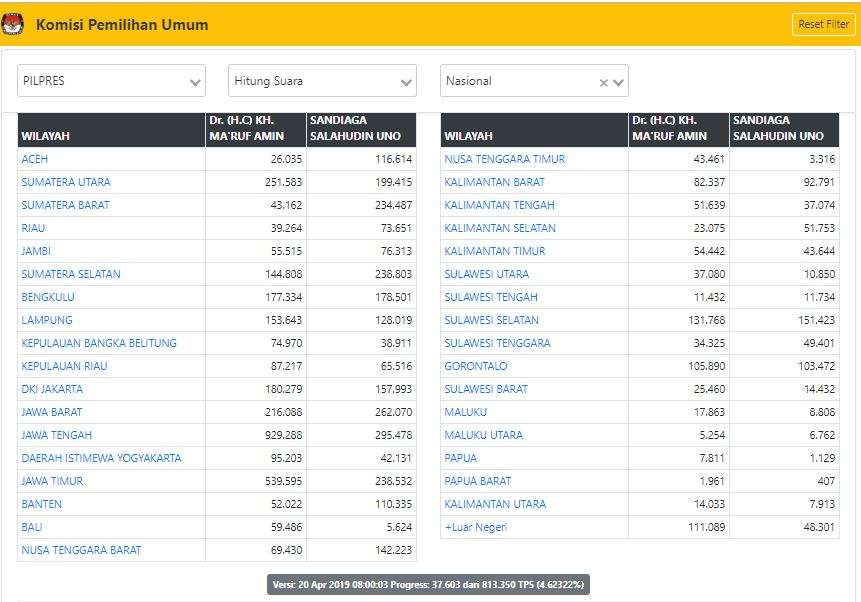
Task: Open the Nasional region dropdown arrow
Action: tap(619, 83)
